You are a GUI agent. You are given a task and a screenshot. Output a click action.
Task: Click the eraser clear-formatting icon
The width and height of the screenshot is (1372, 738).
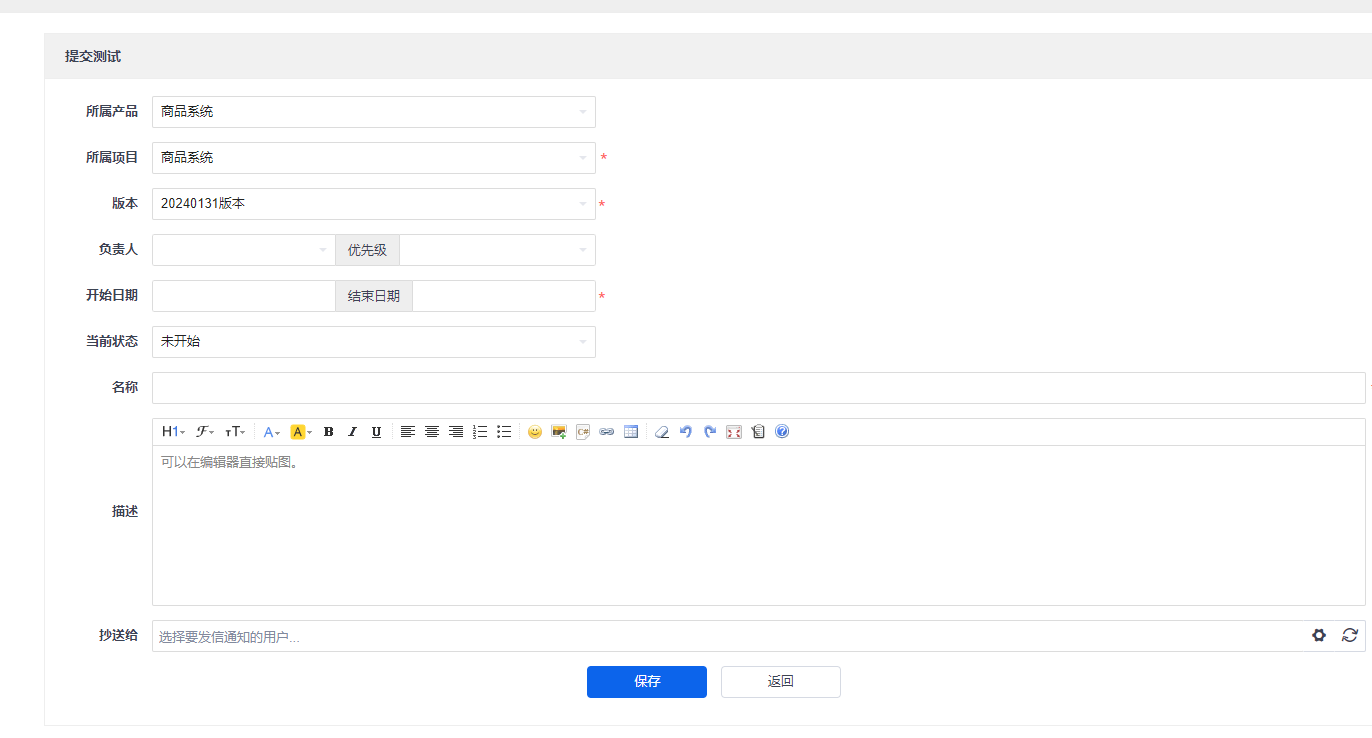click(661, 432)
